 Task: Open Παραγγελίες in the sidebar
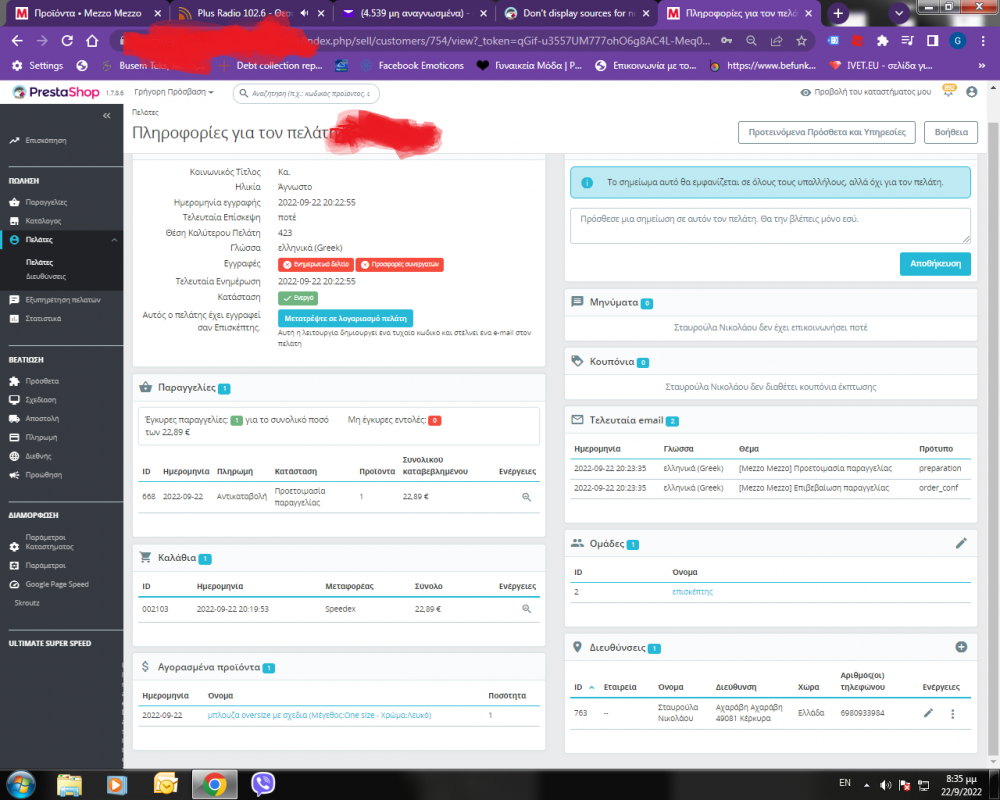tap(46, 202)
